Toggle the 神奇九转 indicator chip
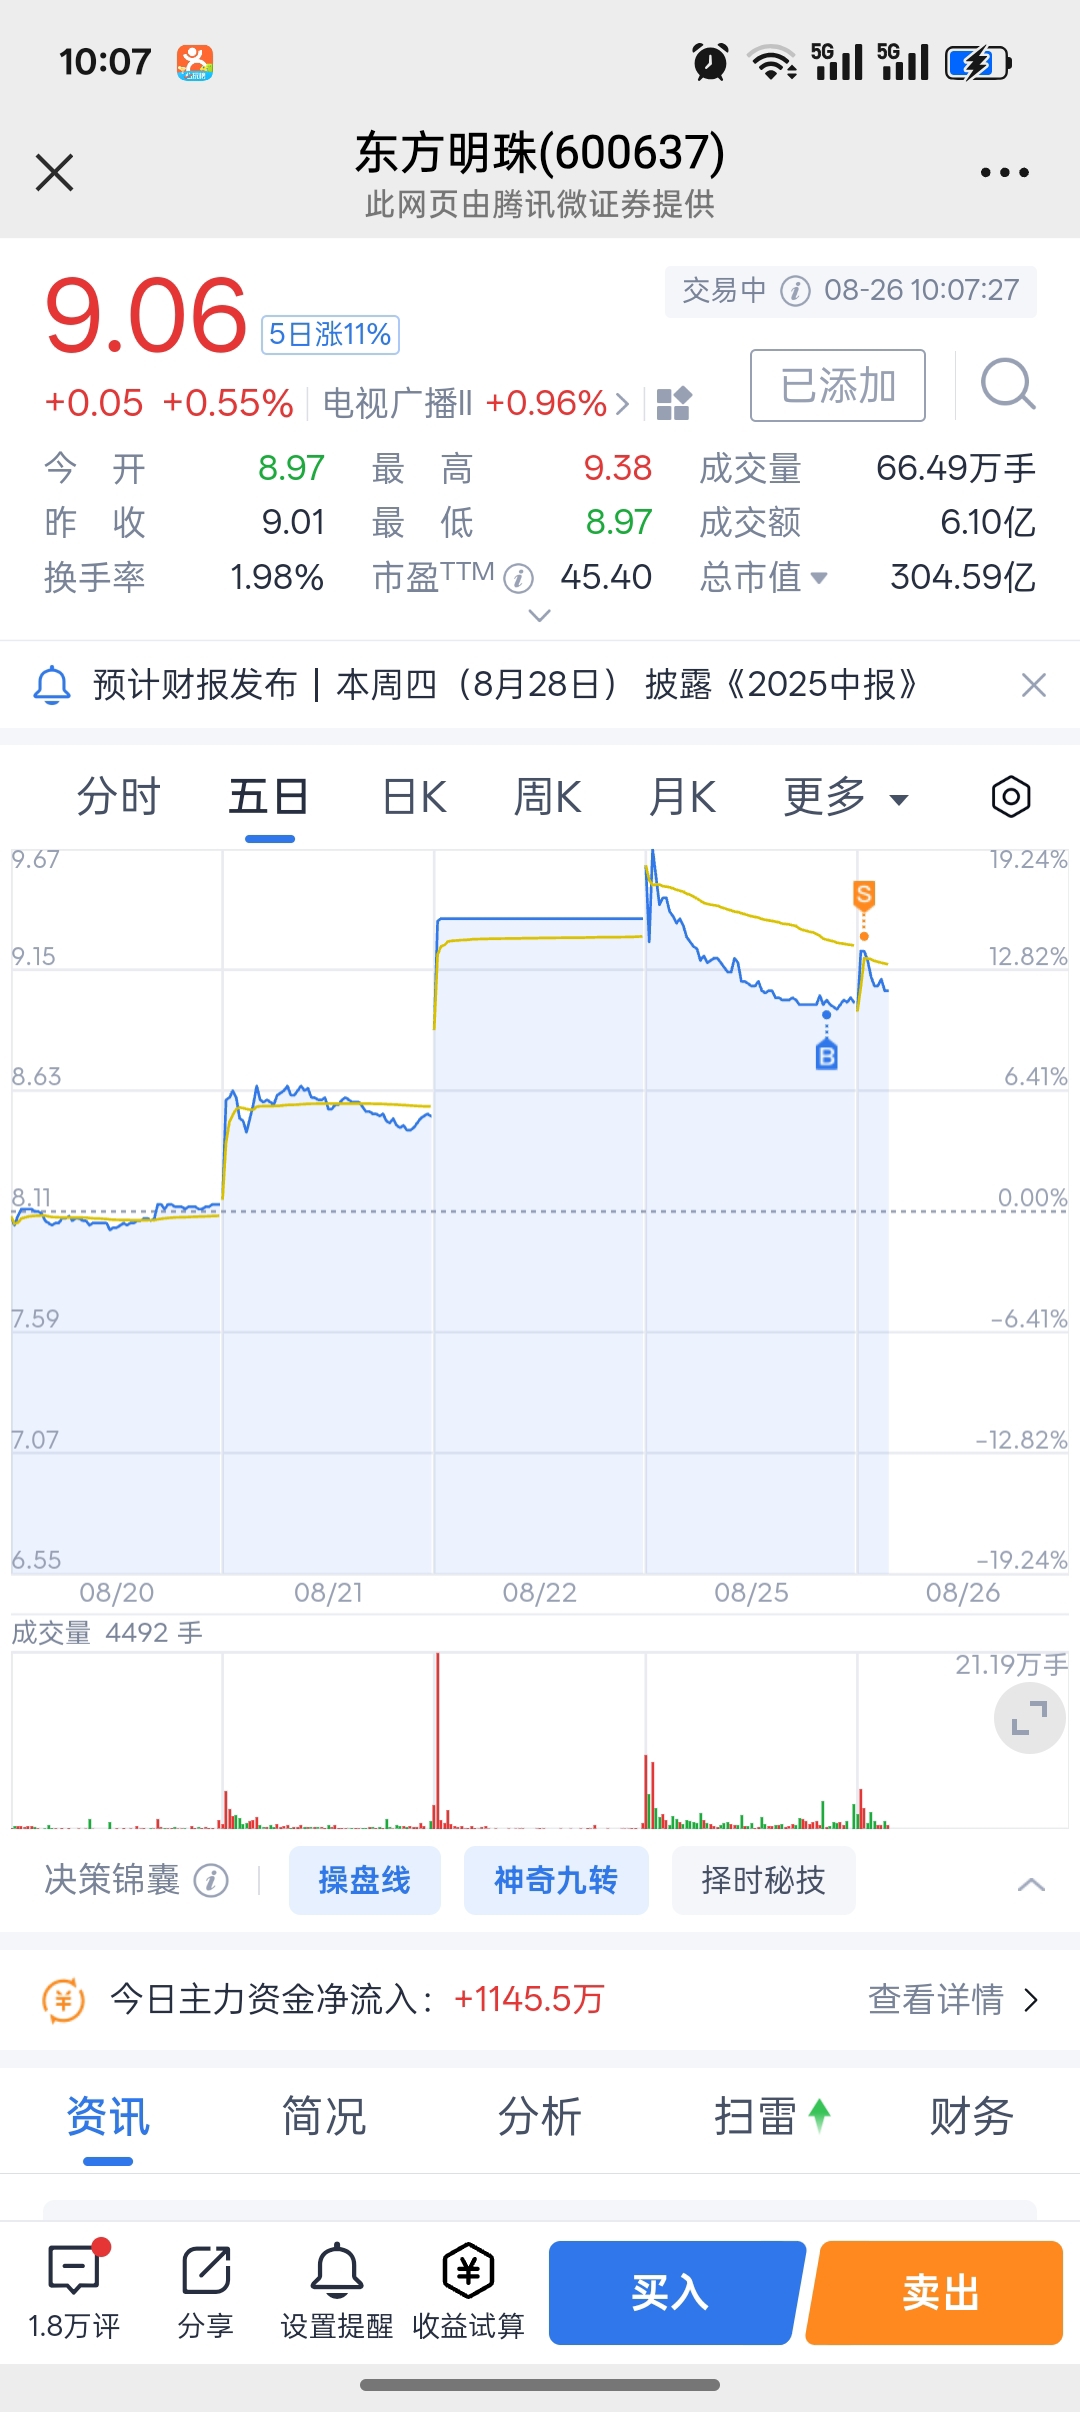This screenshot has width=1080, height=2412. pos(556,1880)
